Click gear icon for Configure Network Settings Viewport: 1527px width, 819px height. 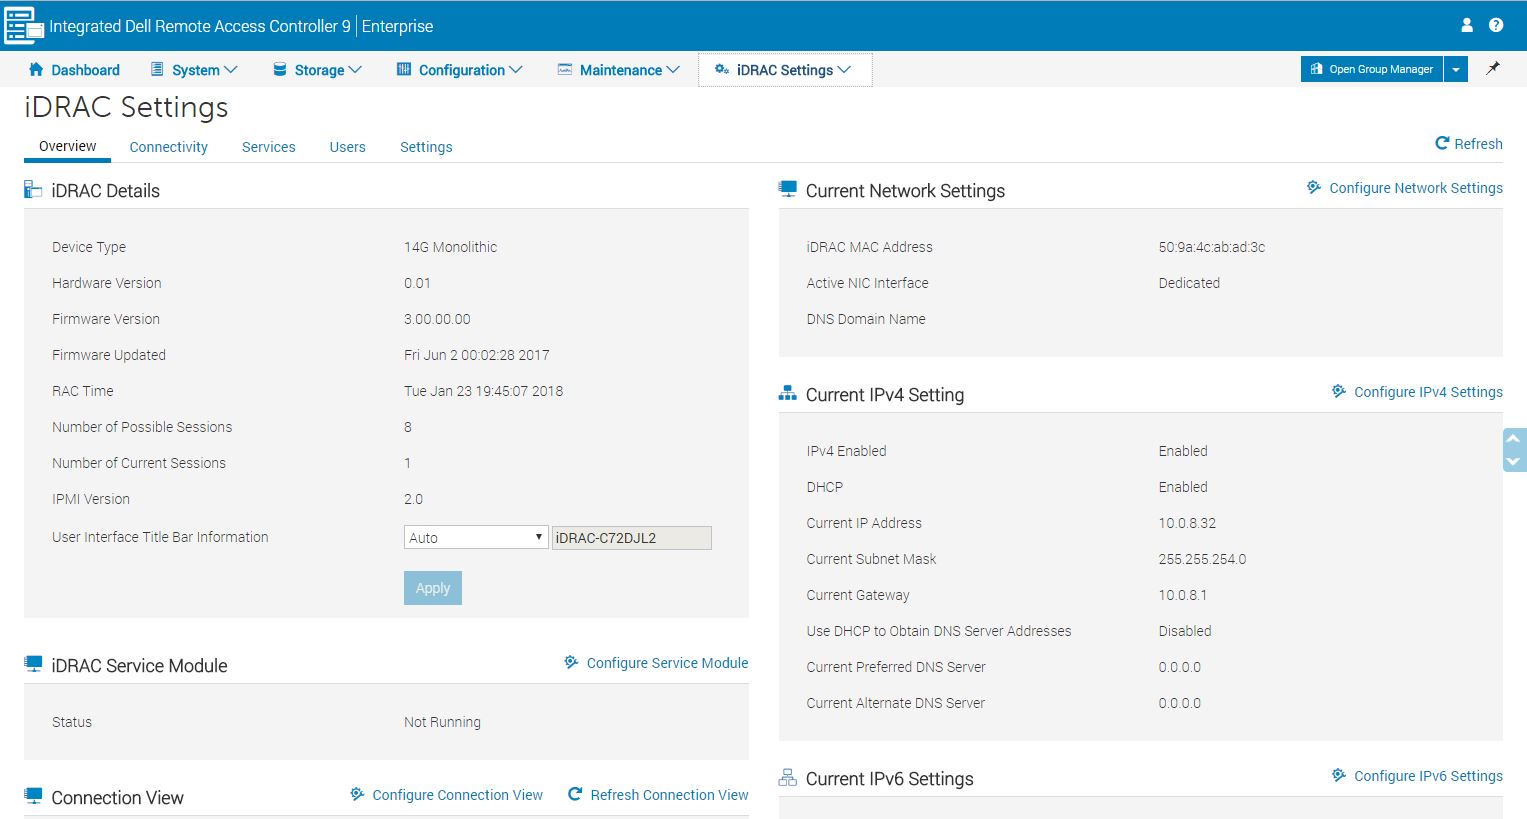(1314, 188)
